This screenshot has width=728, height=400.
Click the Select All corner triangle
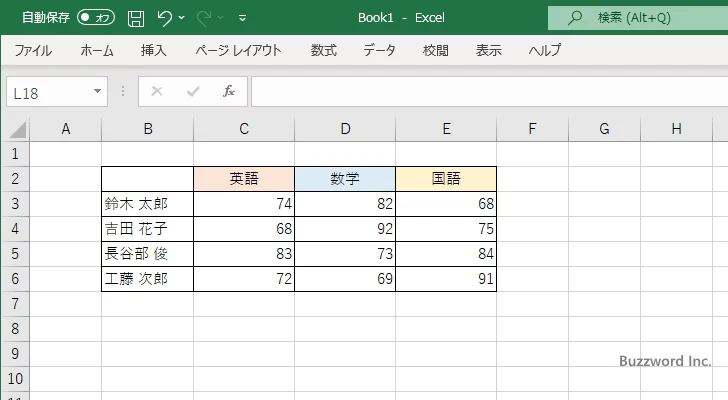point(15,129)
